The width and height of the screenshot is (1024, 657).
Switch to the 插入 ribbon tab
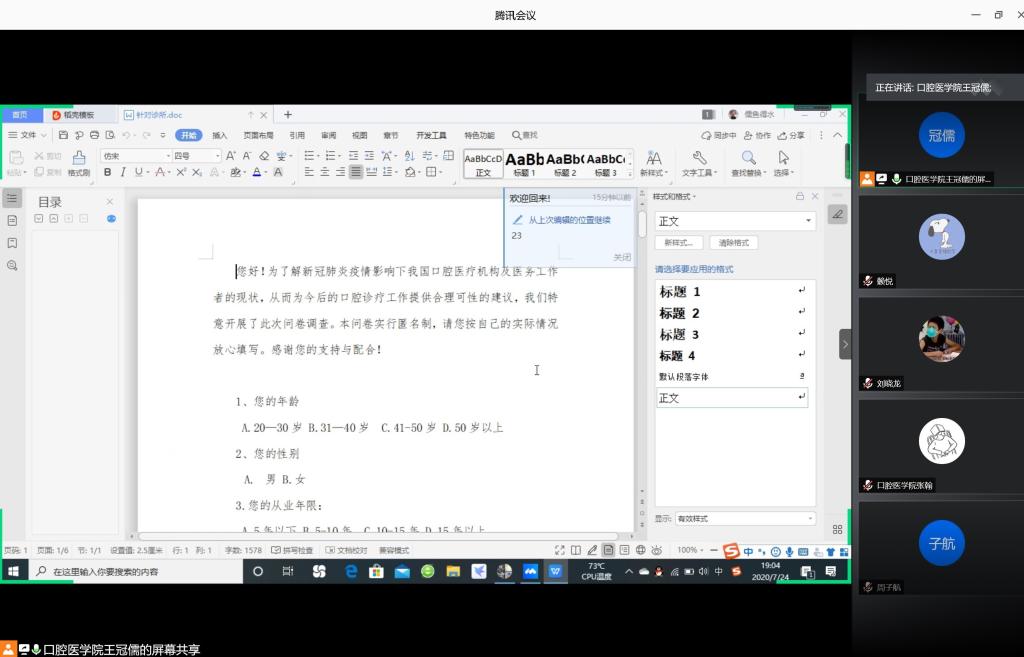tap(219, 135)
